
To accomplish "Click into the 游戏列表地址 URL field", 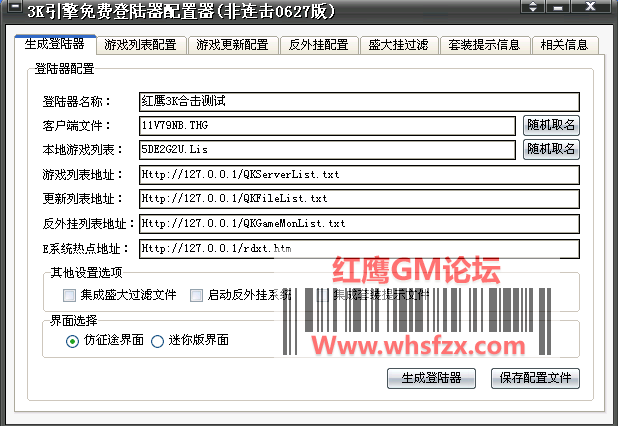I will [358, 174].
